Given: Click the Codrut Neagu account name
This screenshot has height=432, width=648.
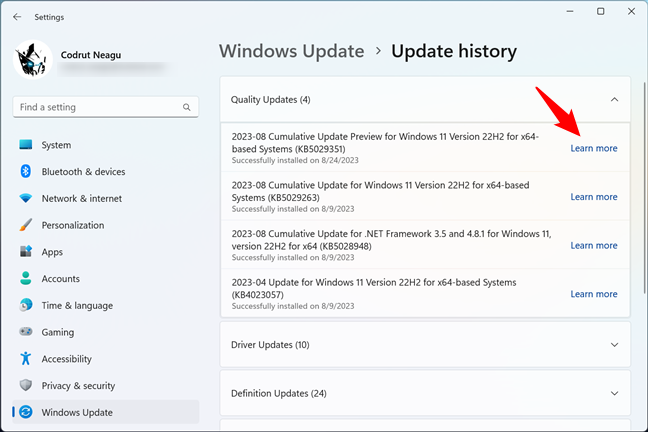Looking at the screenshot, I should tap(91, 55).
